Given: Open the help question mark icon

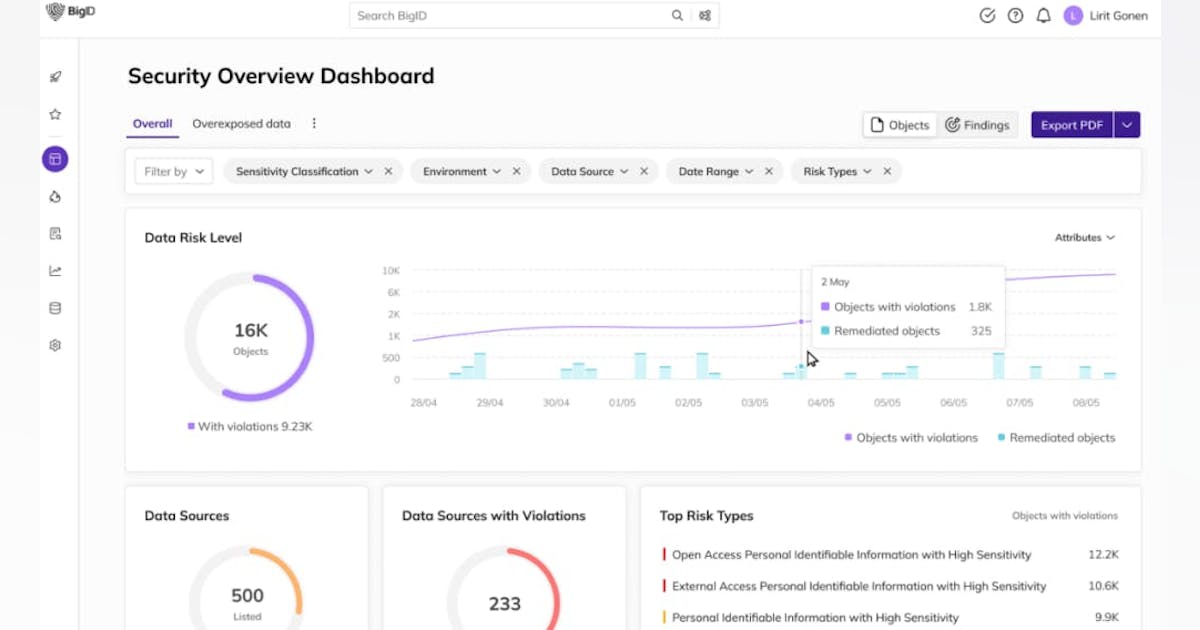Looking at the screenshot, I should pos(1015,16).
